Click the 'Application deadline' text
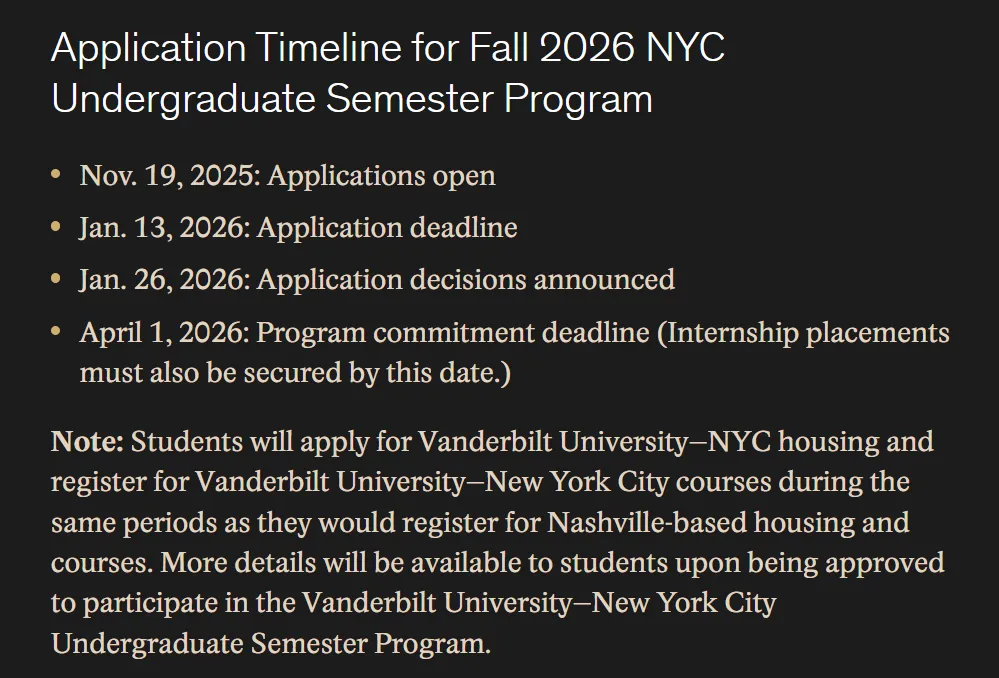Viewport: 999px width, 678px height. click(387, 227)
